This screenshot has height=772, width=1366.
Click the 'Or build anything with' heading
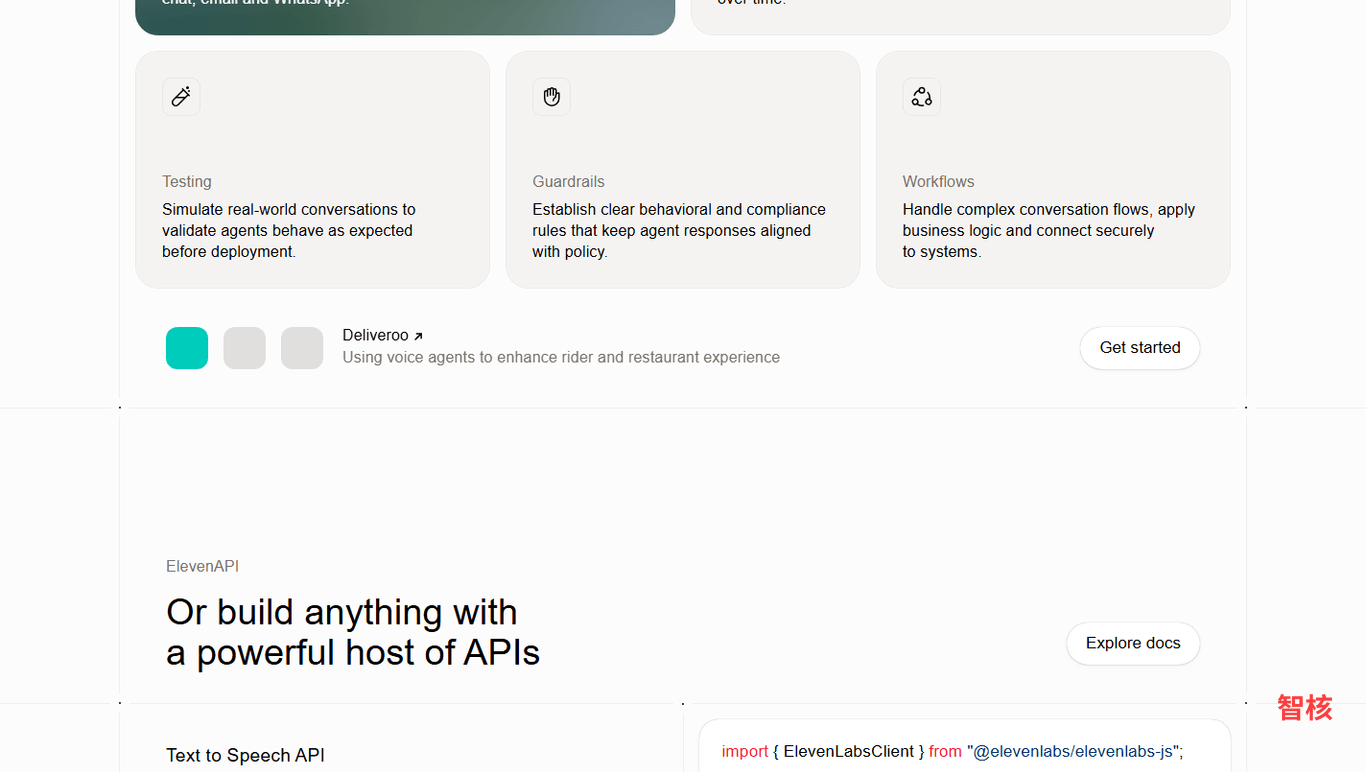(353, 632)
